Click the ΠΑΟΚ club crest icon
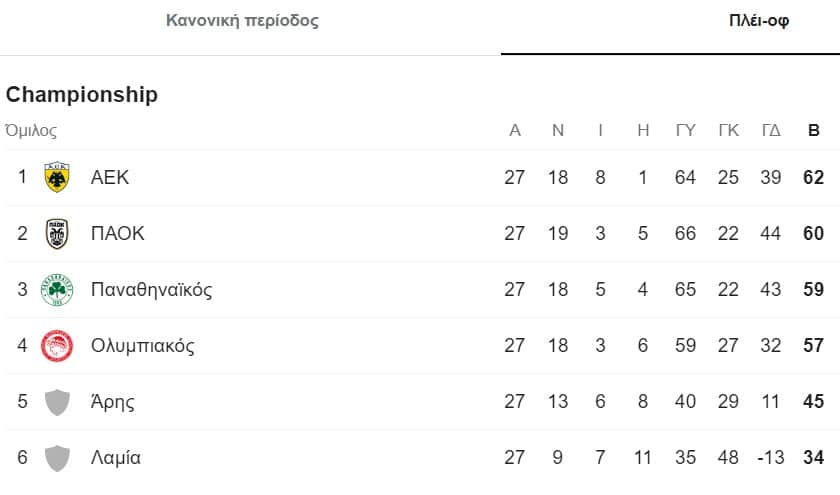The width and height of the screenshot is (840, 495). 57,234
